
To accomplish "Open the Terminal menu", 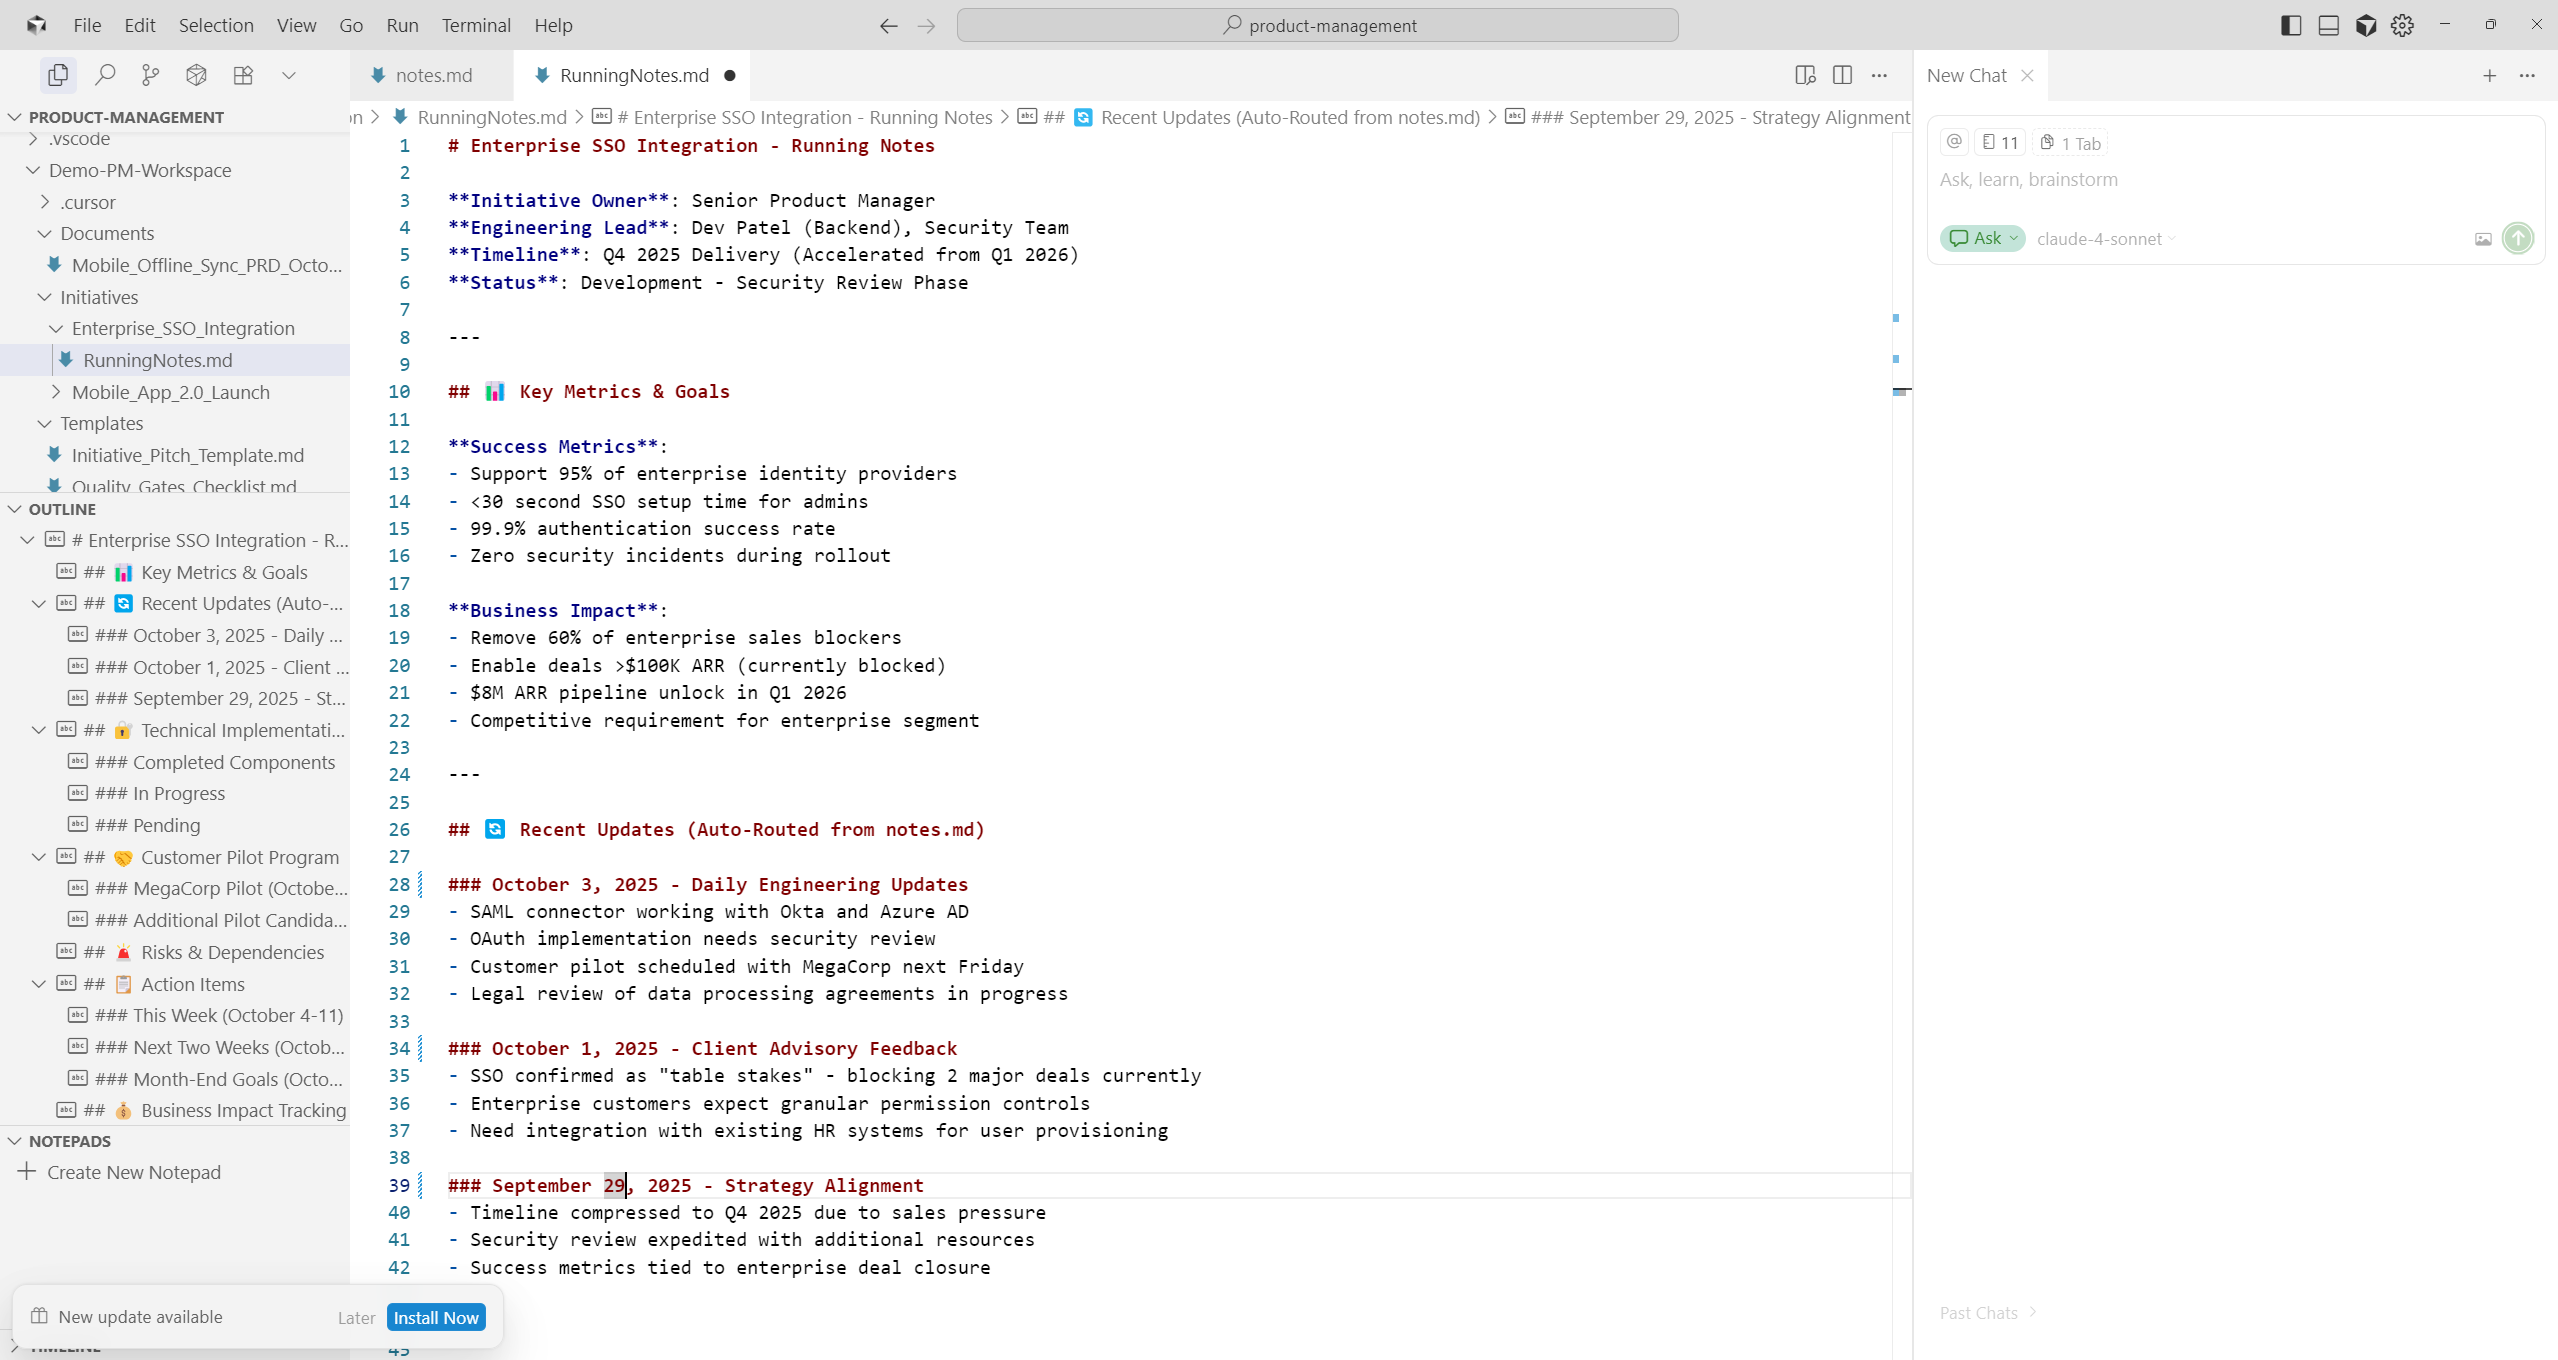I will pyautogui.click(x=475, y=25).
